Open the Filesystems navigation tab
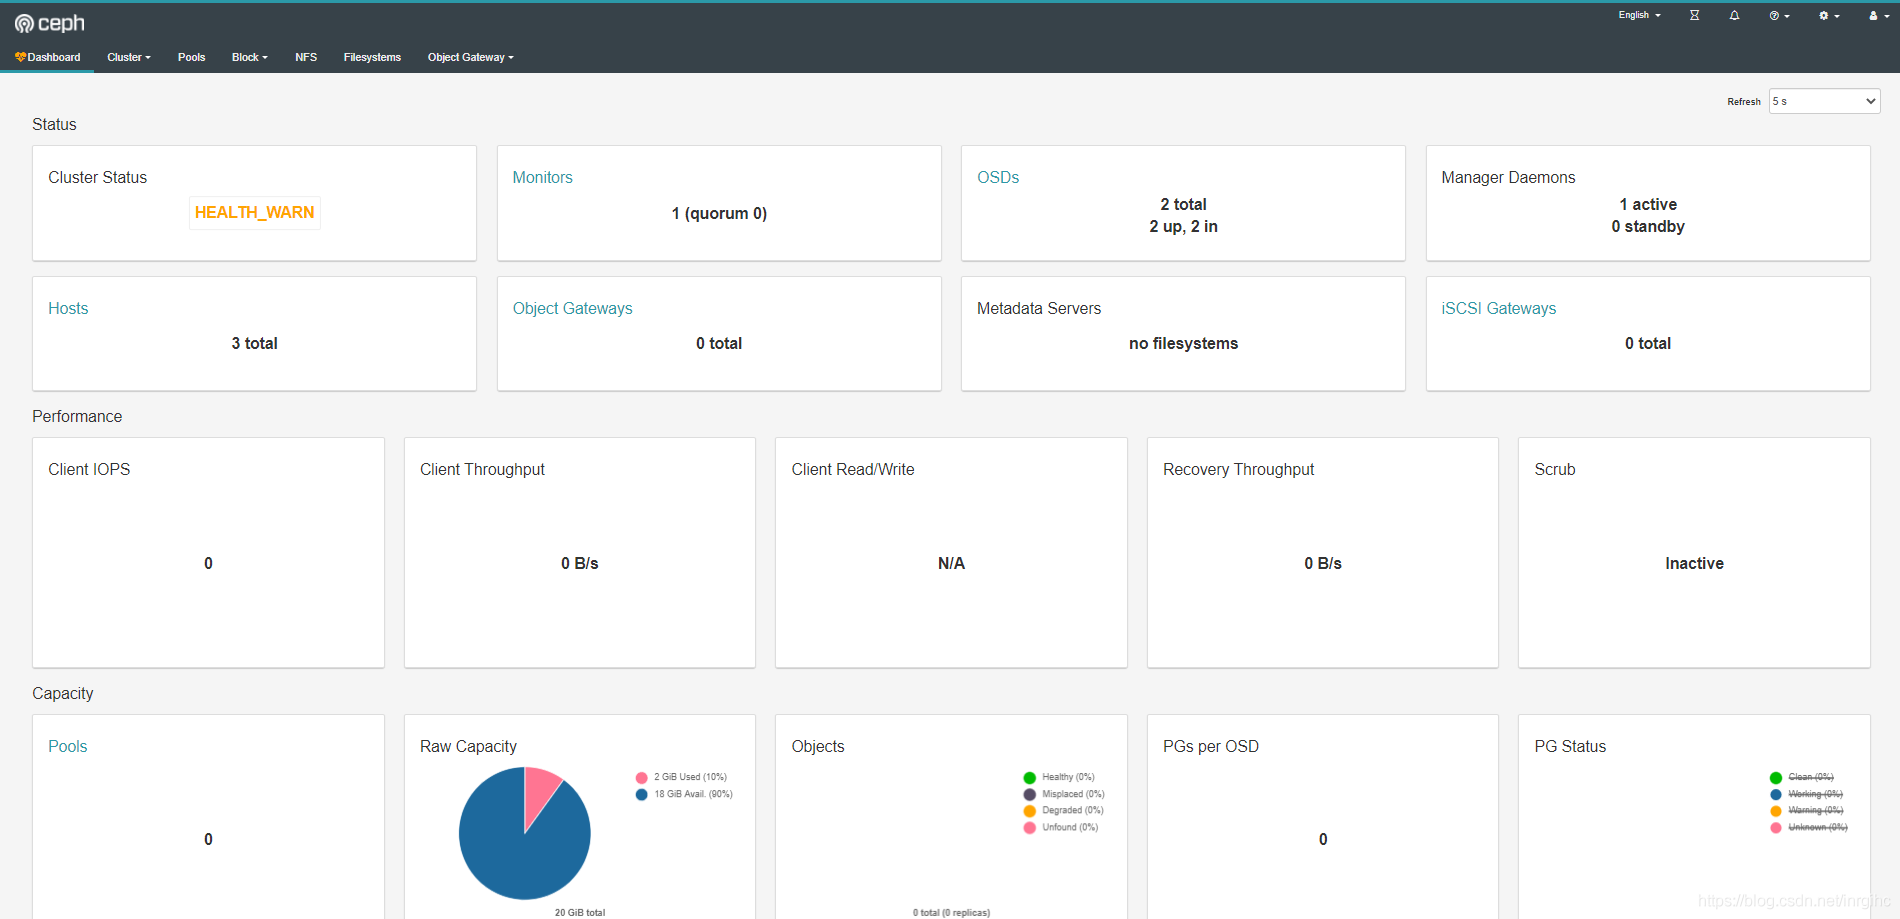Viewport: 1900px width, 919px height. tap(372, 57)
